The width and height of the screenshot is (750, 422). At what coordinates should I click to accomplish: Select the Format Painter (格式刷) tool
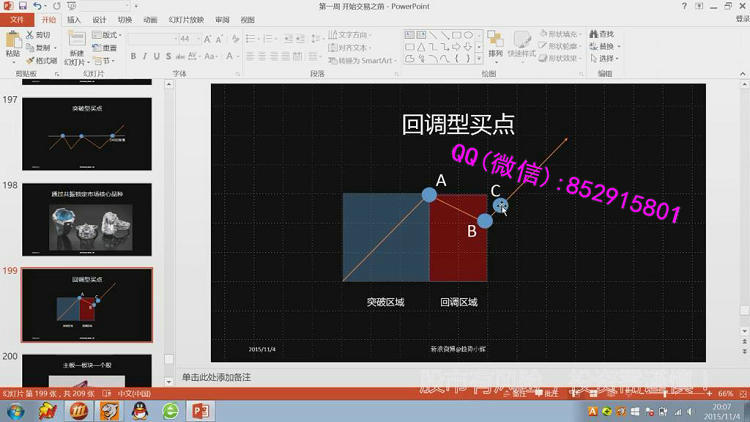coord(41,60)
